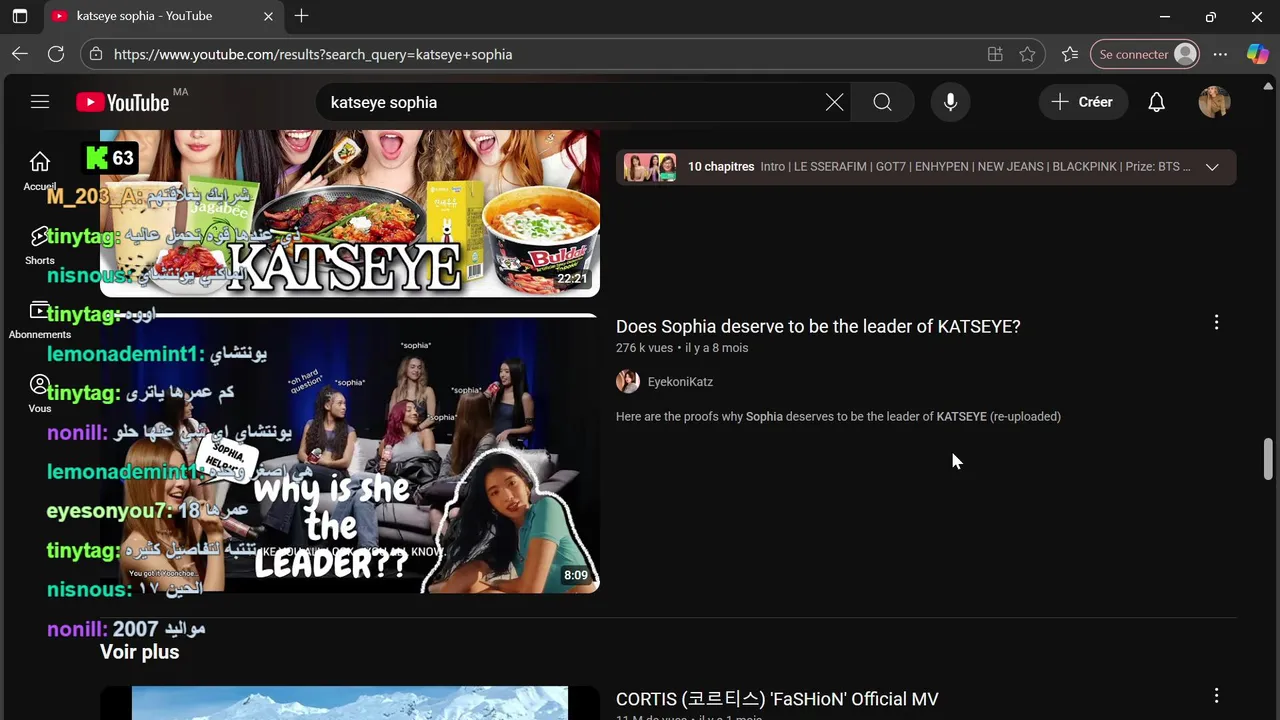Open browser favorites list
Image resolution: width=1280 pixels, height=720 pixels.
click(x=1069, y=54)
